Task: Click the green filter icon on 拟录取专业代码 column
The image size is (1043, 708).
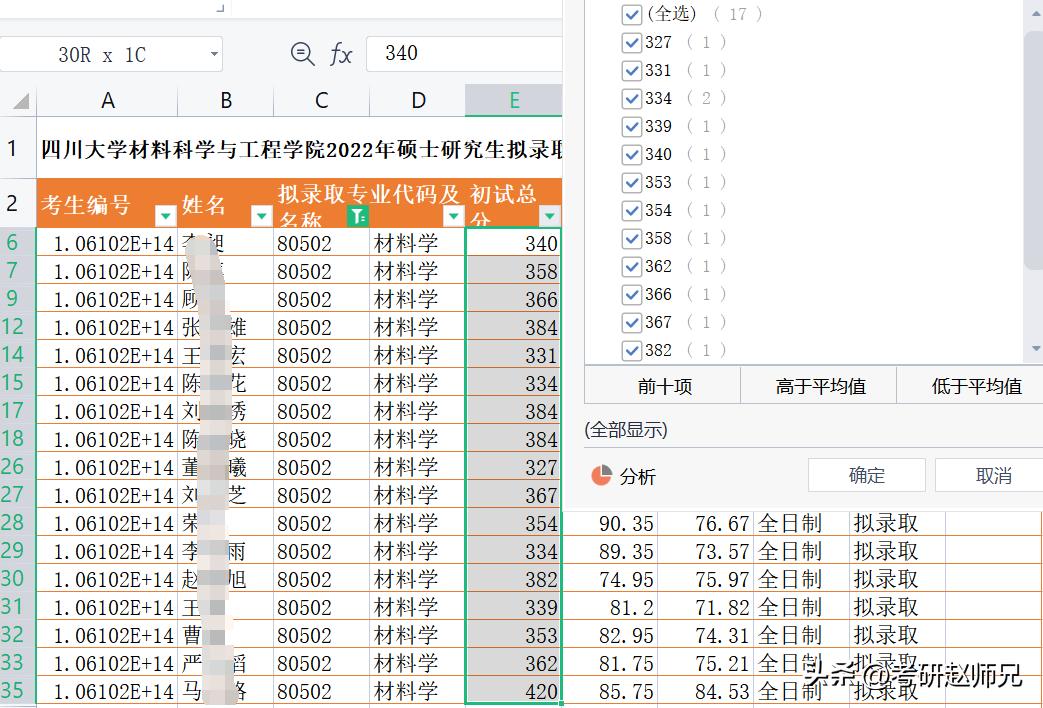Action: (x=357, y=216)
